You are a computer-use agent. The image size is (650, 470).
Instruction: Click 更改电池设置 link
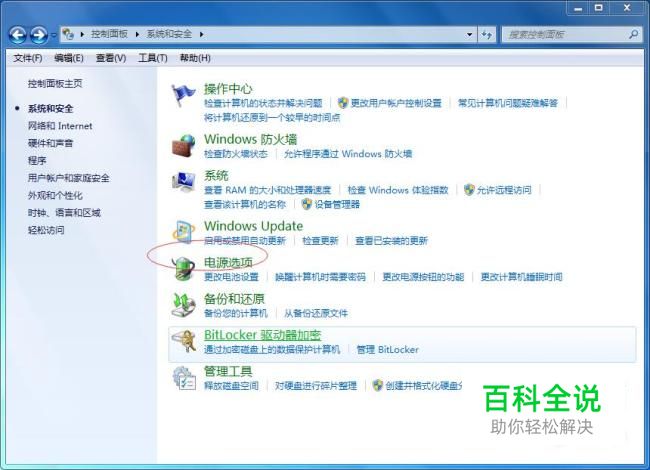(231, 277)
